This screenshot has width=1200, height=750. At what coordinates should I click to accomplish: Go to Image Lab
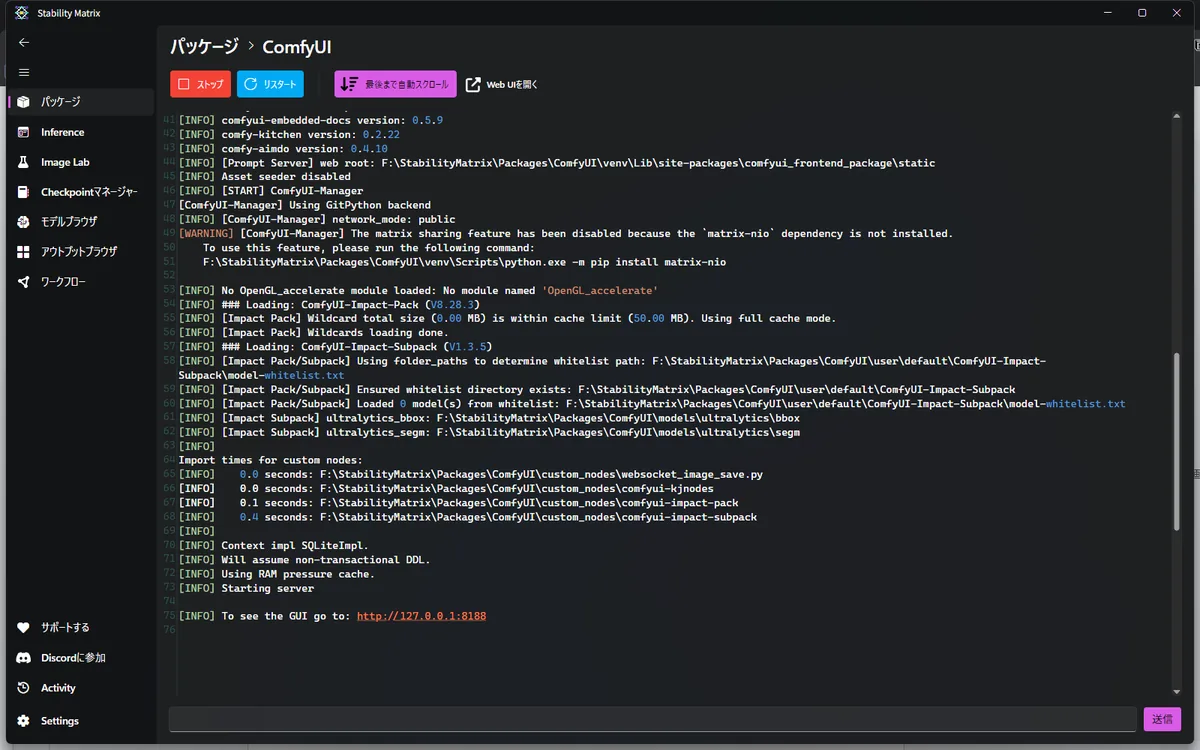[x=80, y=162]
